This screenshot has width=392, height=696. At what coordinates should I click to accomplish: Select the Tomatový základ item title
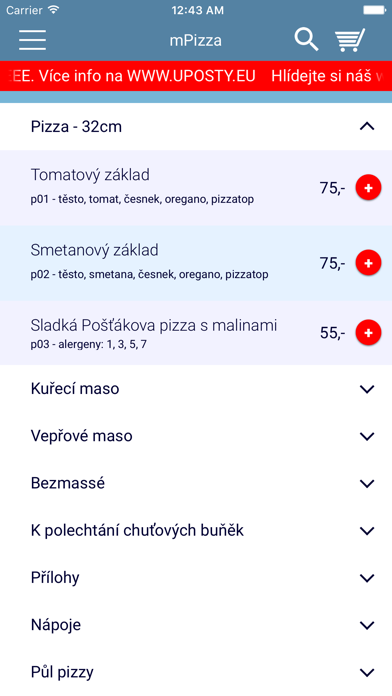pos(90,175)
